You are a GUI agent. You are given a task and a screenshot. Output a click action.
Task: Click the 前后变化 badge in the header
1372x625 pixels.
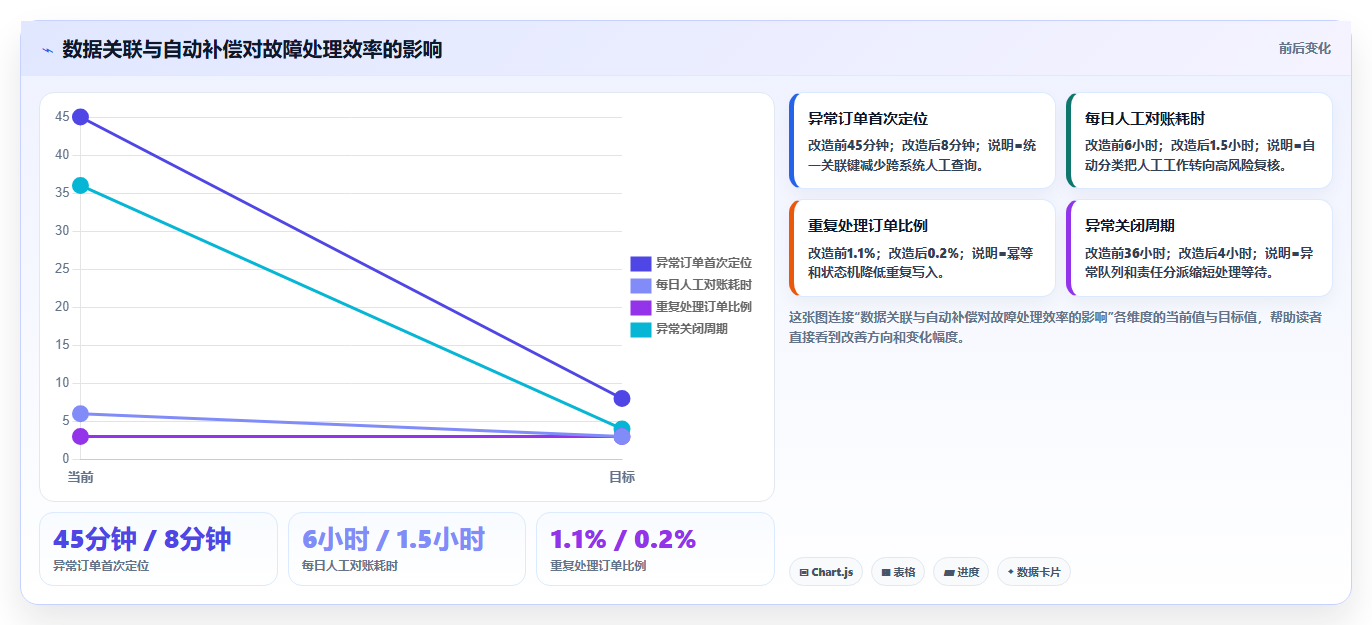(x=1304, y=48)
